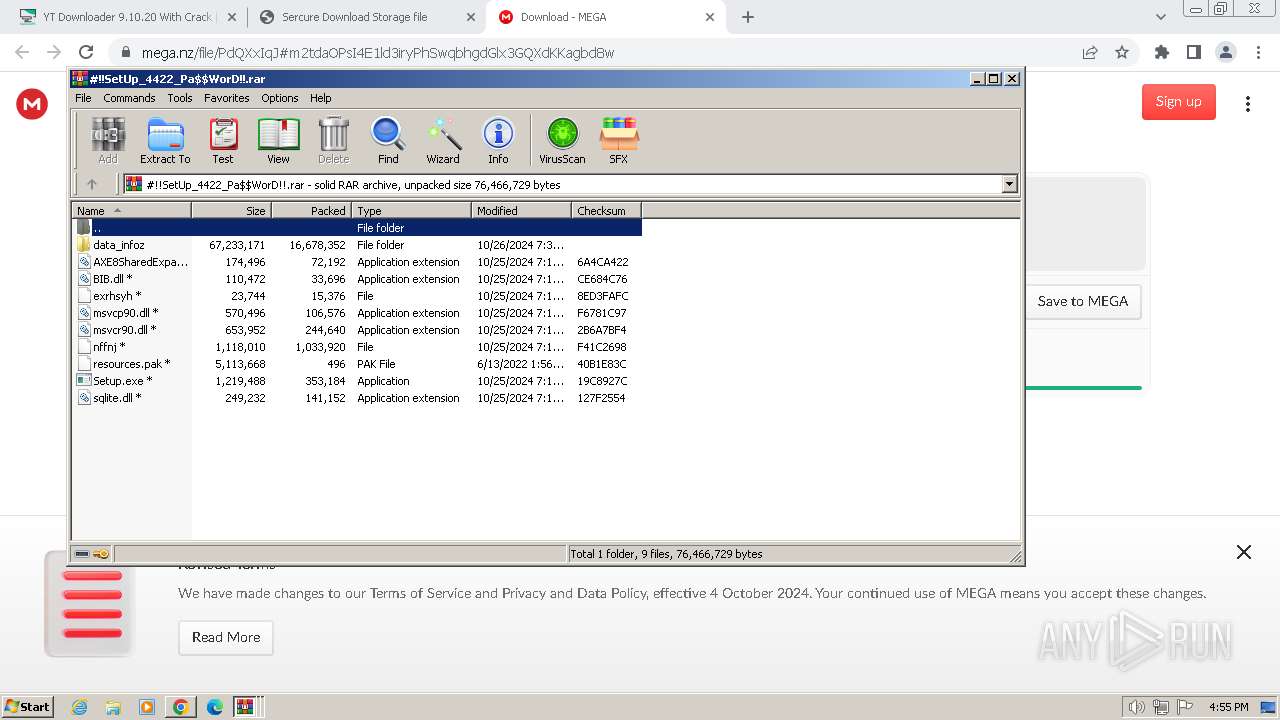Open the Help menu in WinRAR
This screenshot has width=1280, height=720.
[321, 98]
